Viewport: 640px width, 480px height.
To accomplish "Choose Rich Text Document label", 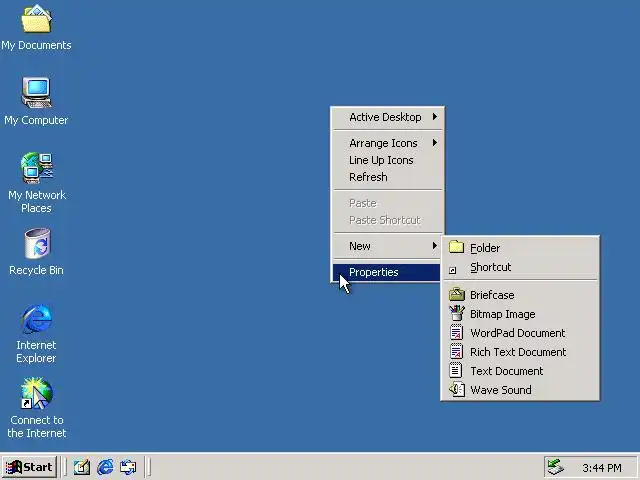I will pyautogui.click(x=518, y=352).
